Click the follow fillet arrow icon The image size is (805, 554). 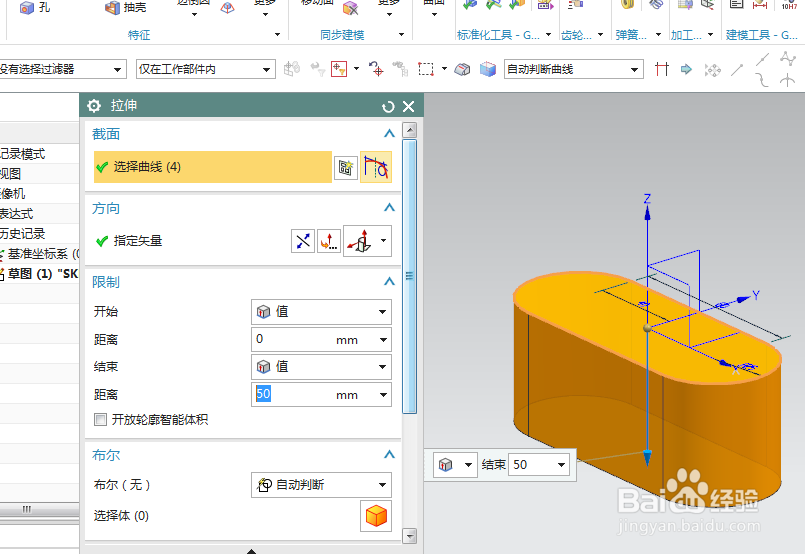coord(686,69)
